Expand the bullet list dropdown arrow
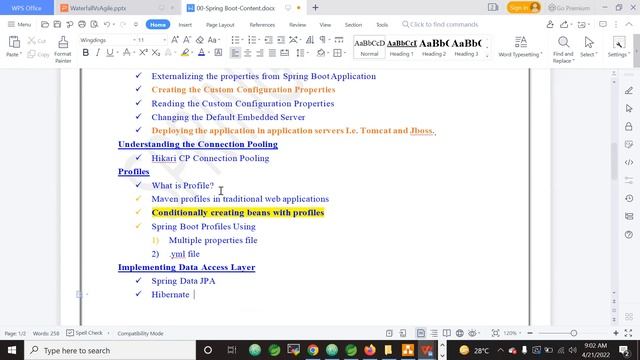This screenshot has height=360, width=640. click(243, 40)
